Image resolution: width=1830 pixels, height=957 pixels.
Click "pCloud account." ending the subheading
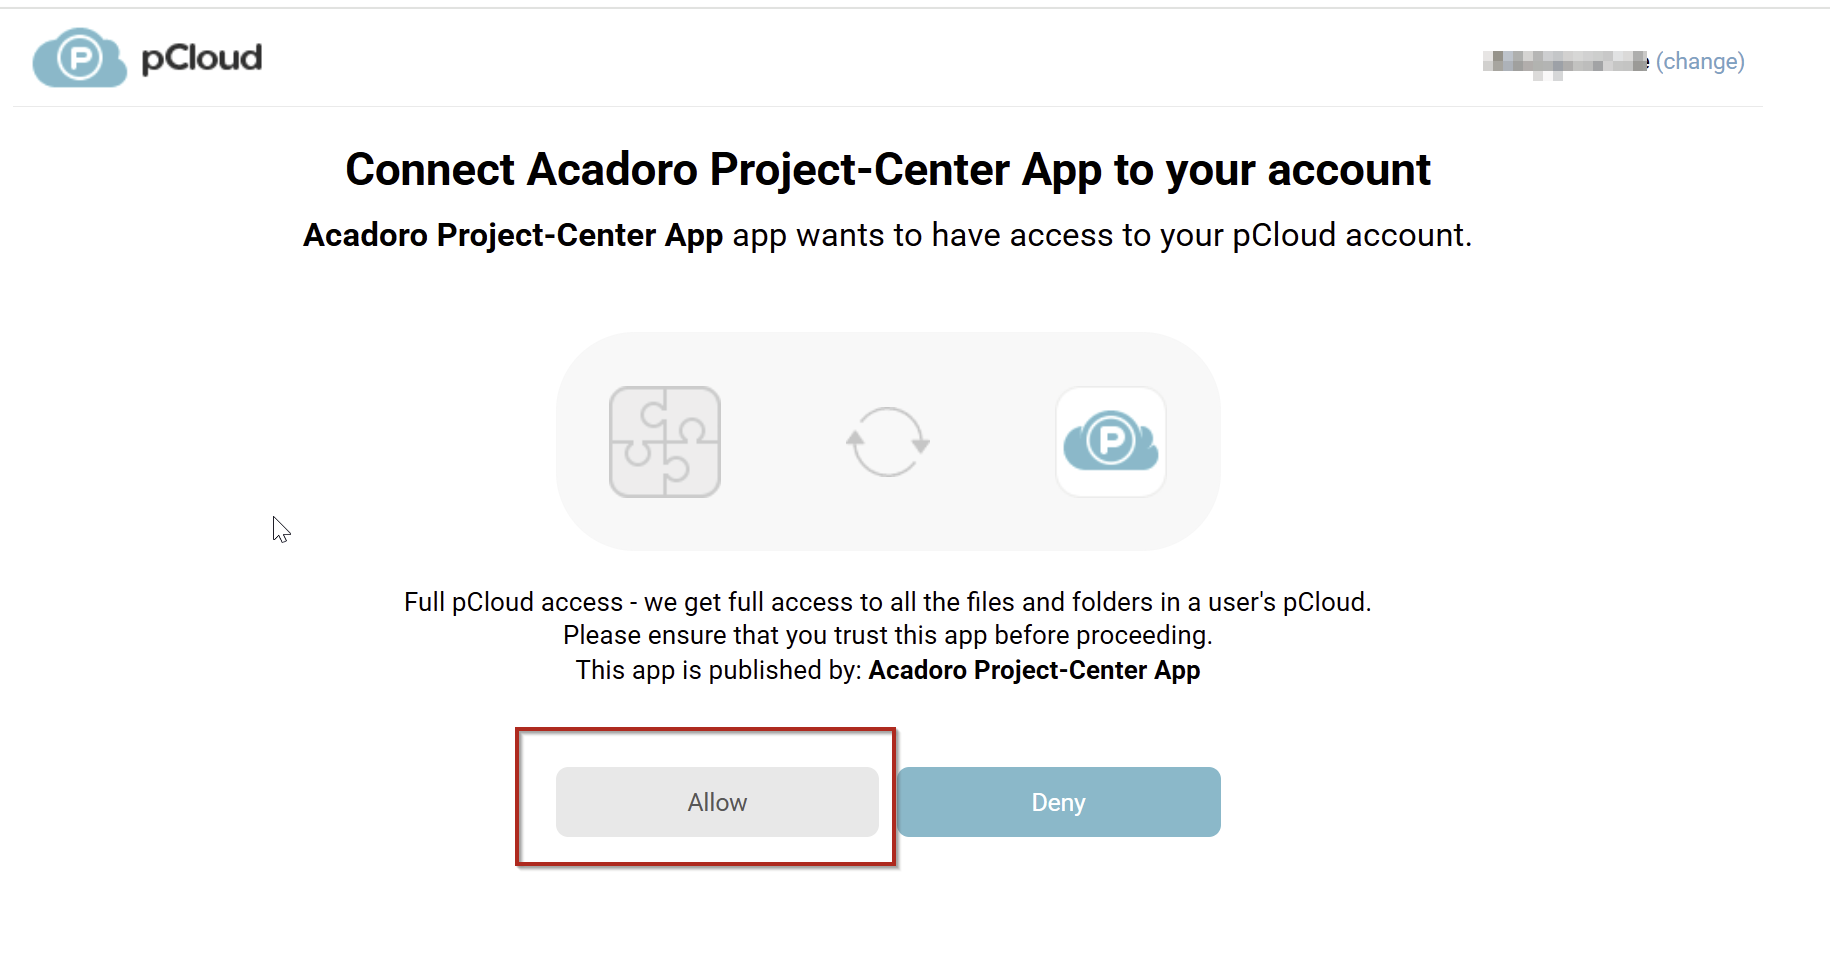(x=1351, y=235)
